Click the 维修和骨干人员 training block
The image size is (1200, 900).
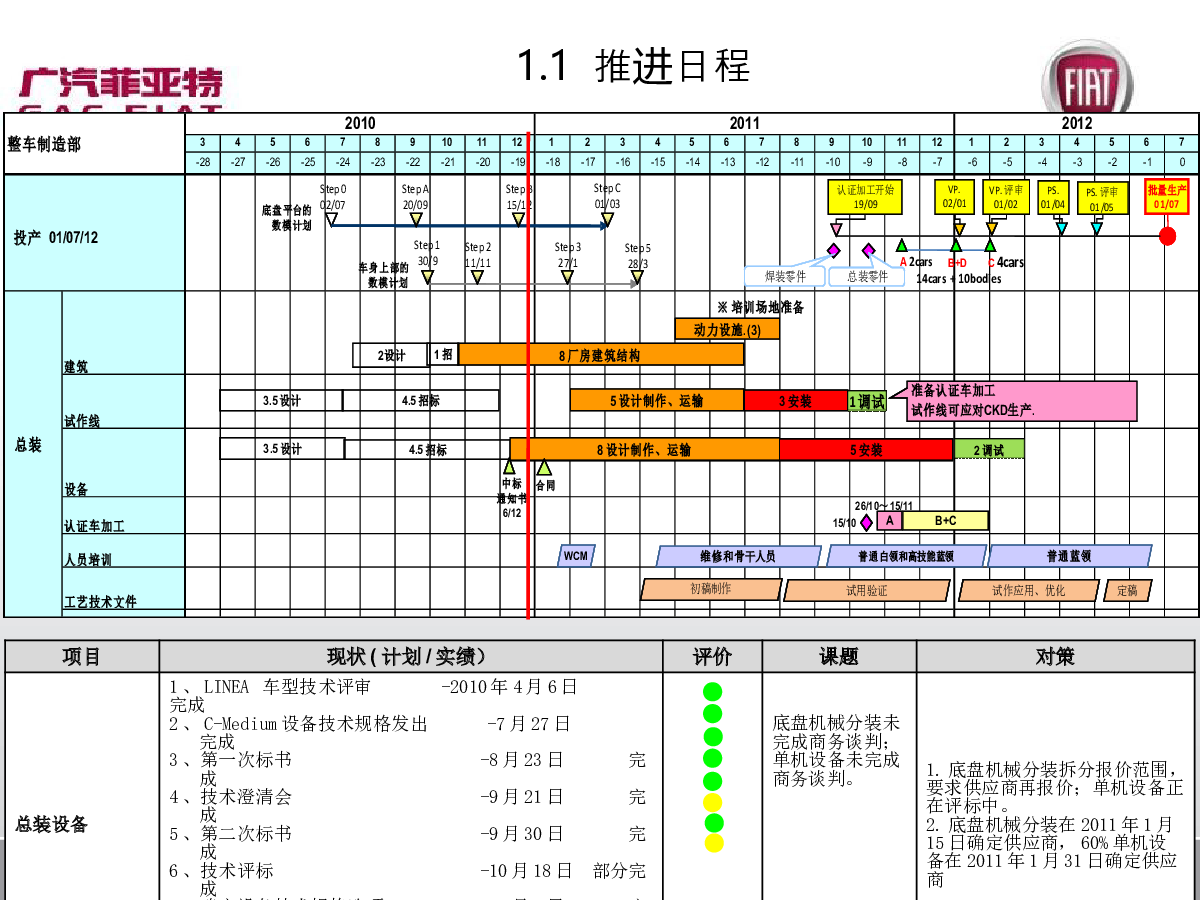click(x=738, y=555)
